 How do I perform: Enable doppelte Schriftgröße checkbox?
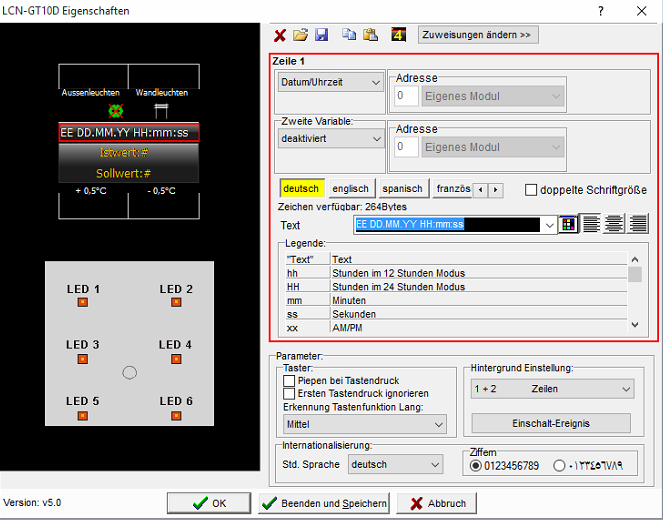(x=531, y=190)
